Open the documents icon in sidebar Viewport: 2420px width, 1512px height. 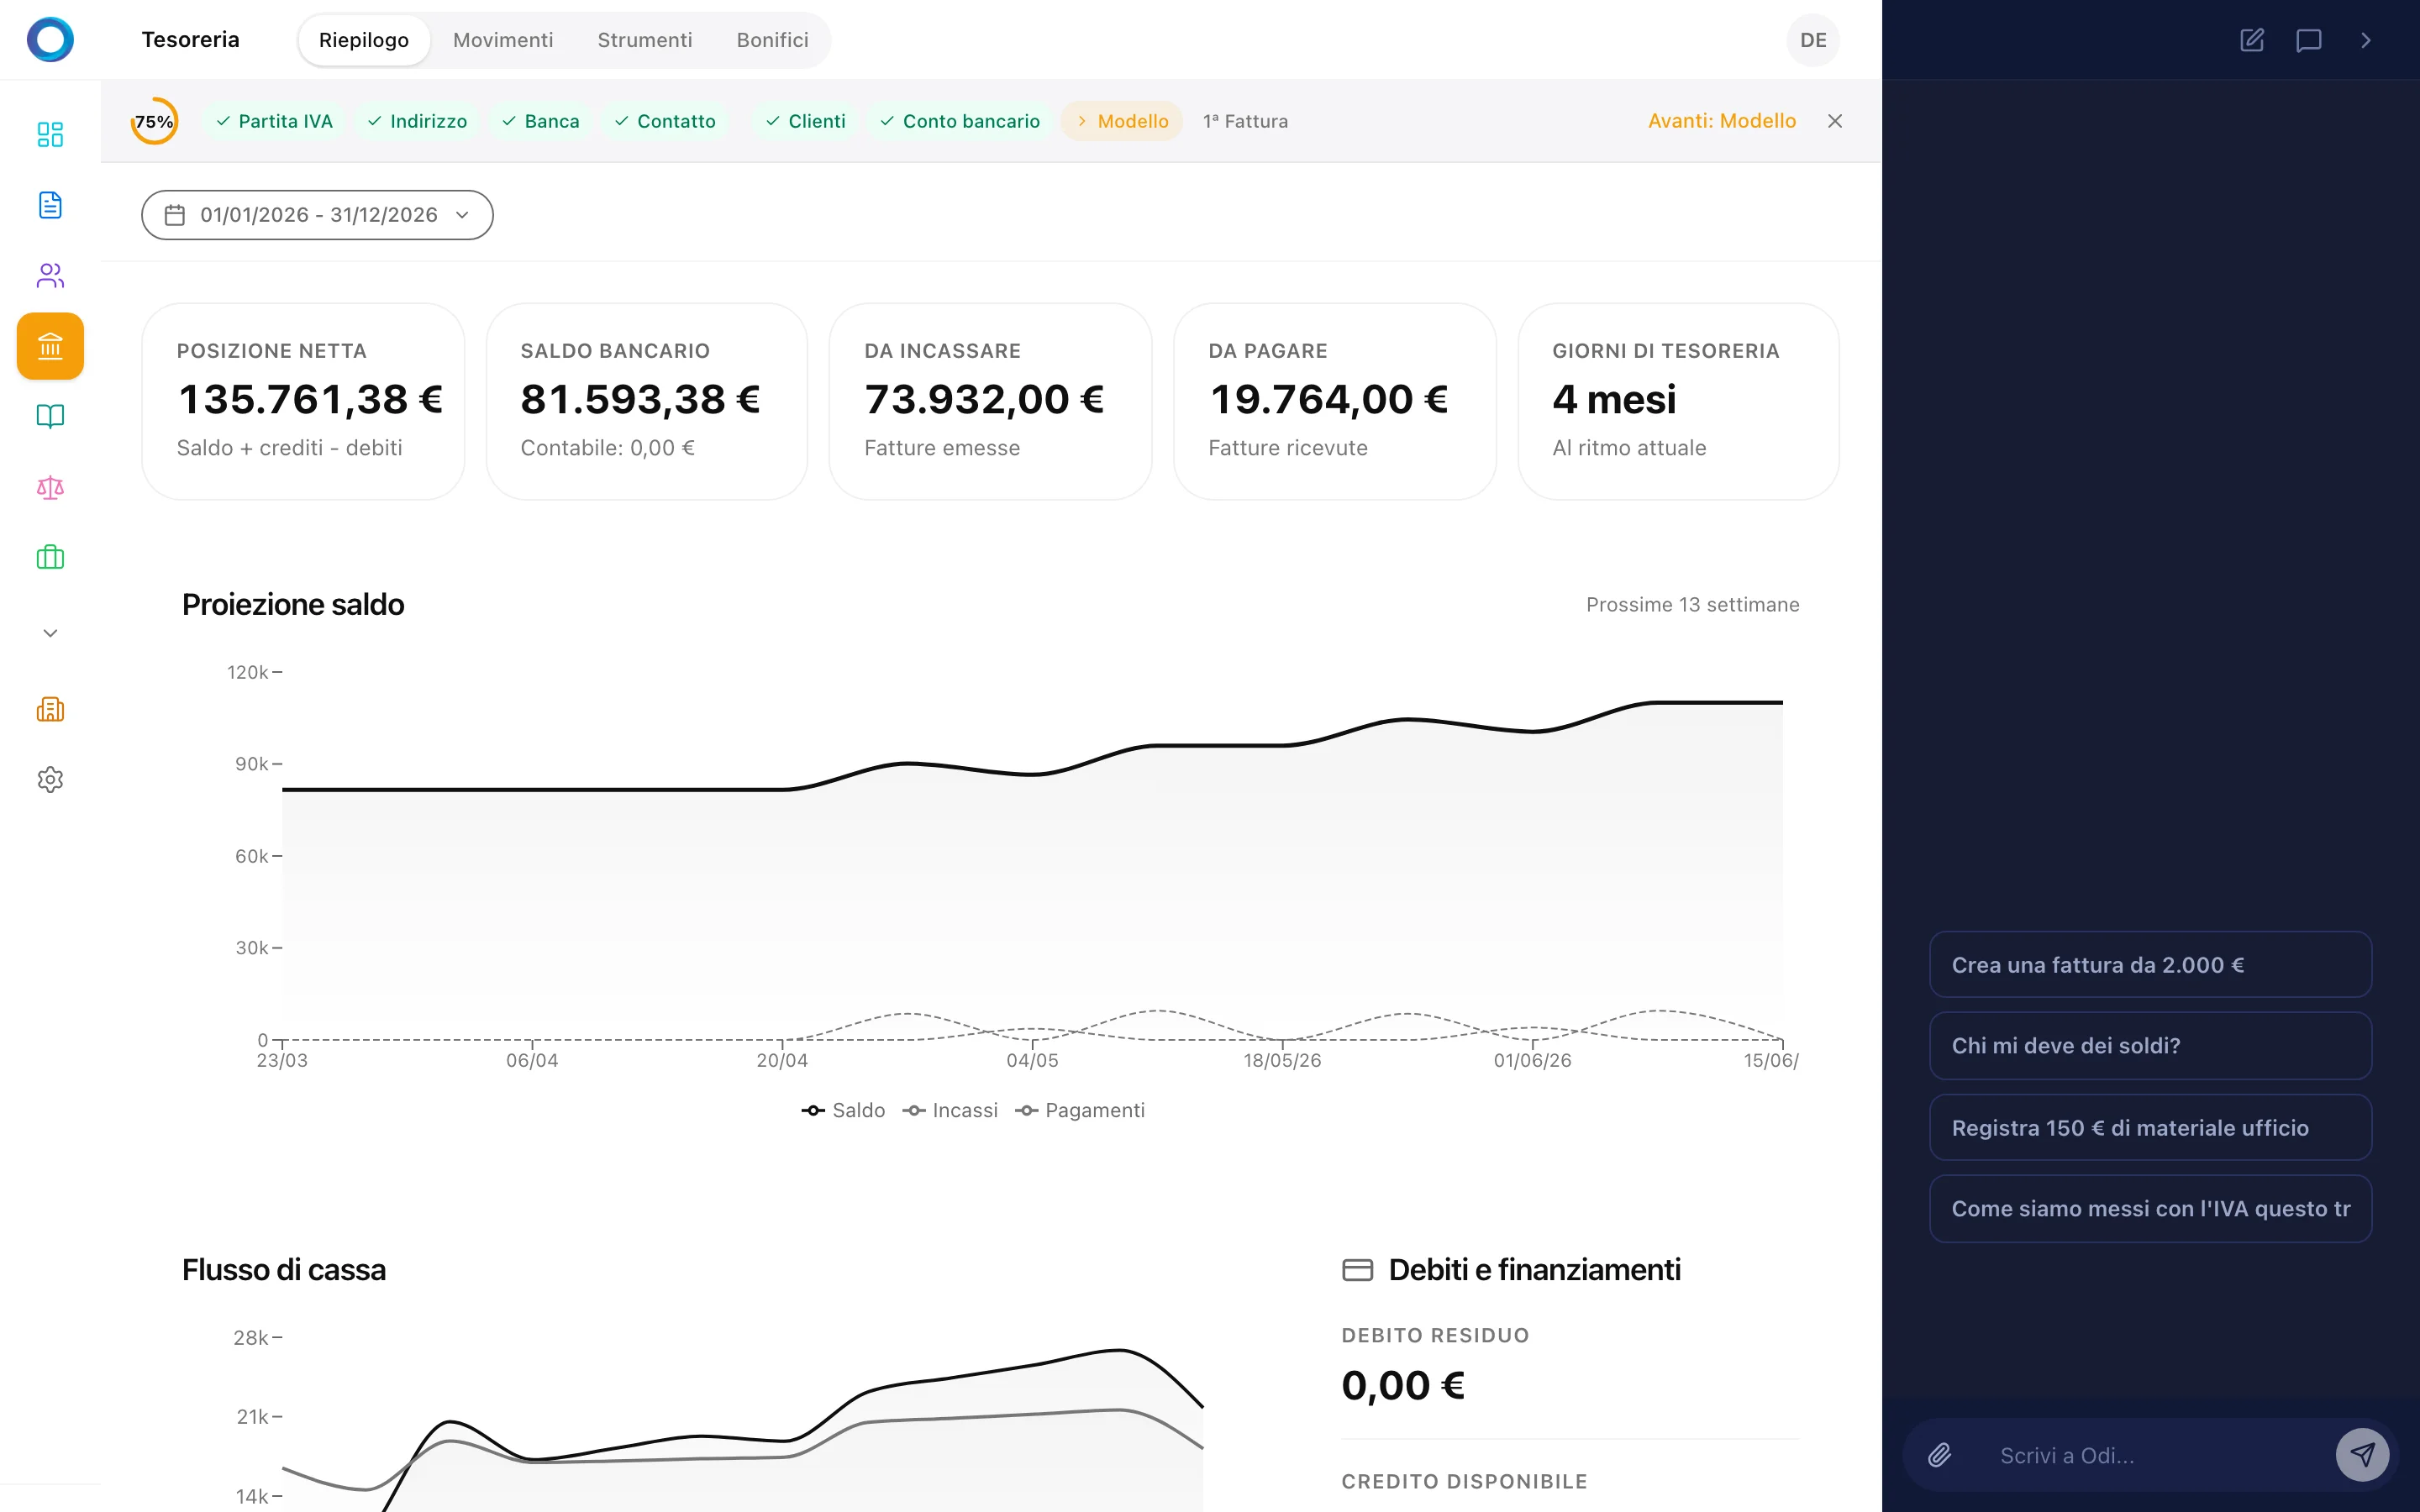(x=50, y=205)
